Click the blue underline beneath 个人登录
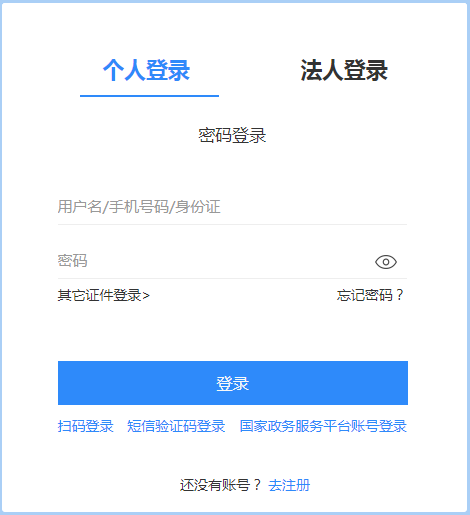 pos(149,96)
